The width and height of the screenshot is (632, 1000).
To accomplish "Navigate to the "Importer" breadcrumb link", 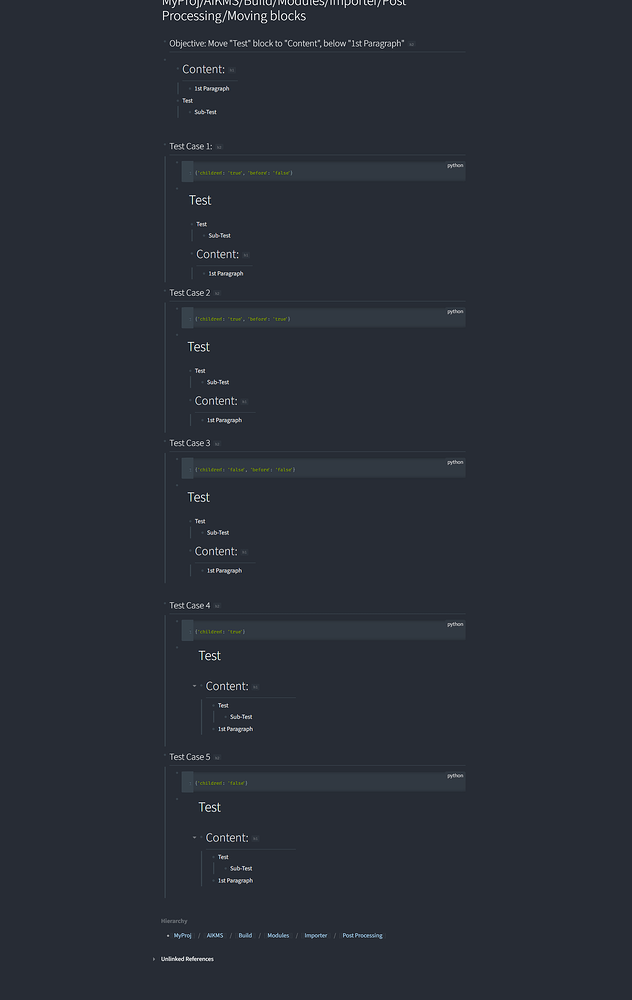I will 316,935.
